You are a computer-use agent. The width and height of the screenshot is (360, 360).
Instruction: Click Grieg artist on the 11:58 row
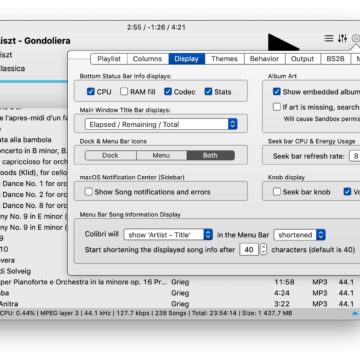coord(180,282)
